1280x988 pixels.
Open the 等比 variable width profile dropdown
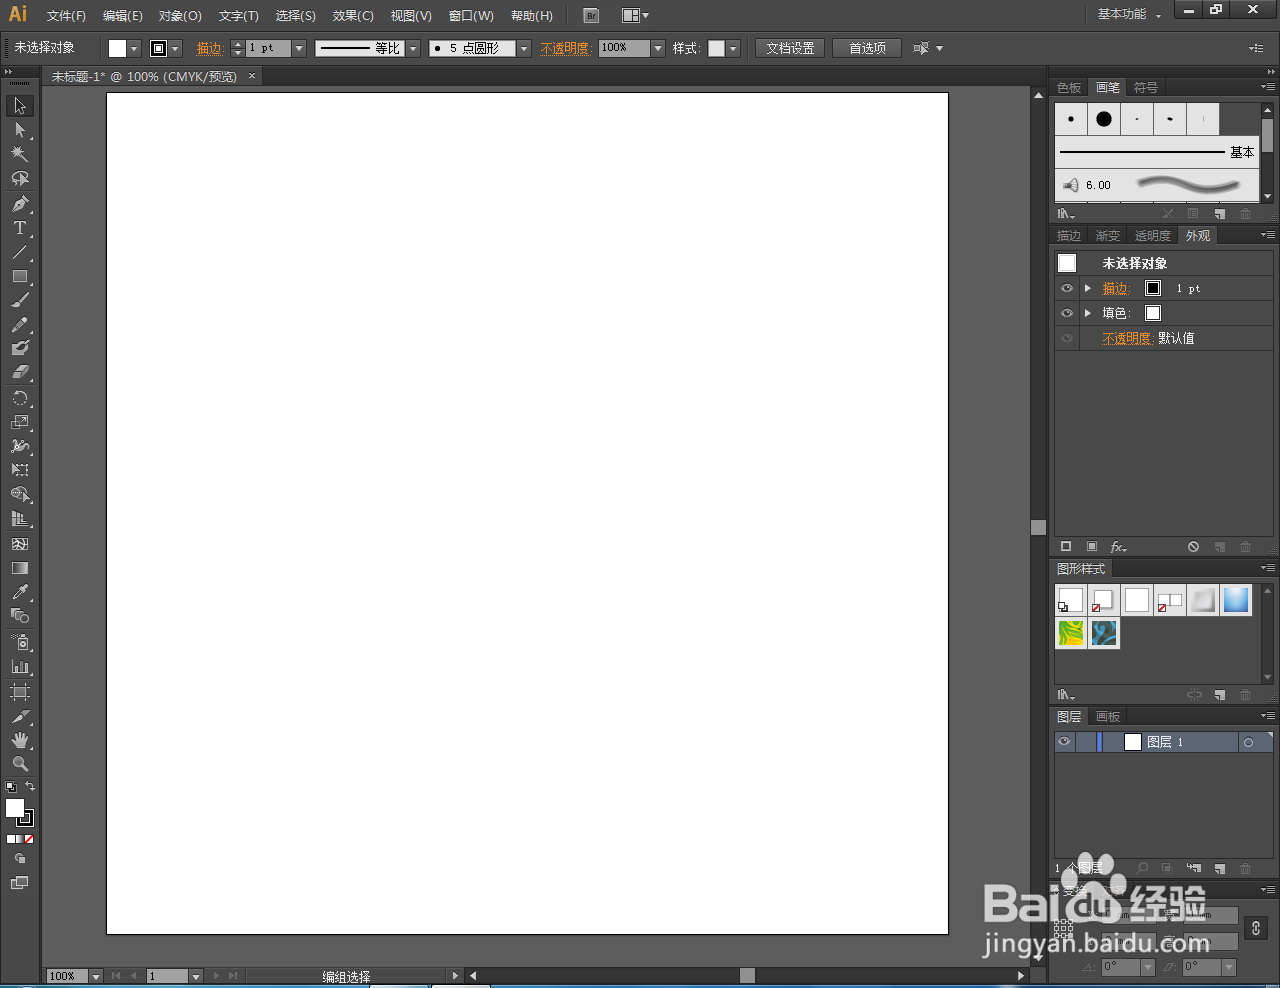pos(413,48)
